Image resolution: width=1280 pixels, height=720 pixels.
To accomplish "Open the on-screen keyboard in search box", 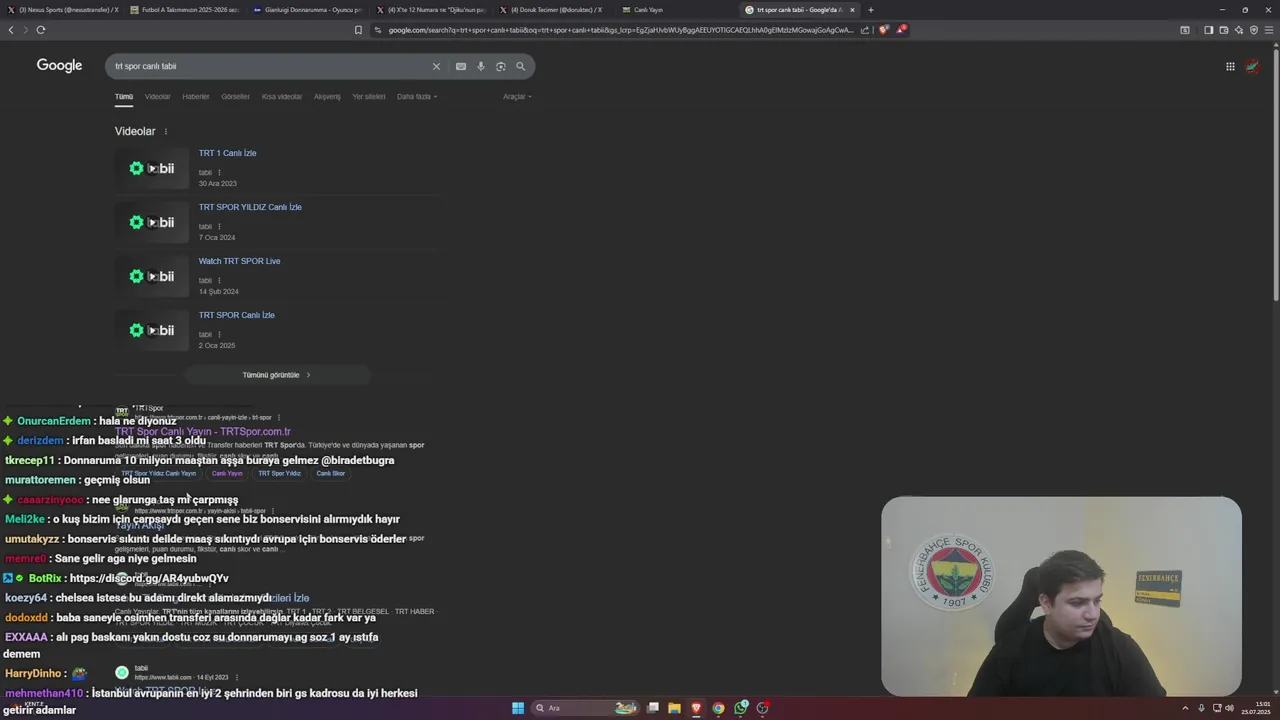I will (461, 66).
